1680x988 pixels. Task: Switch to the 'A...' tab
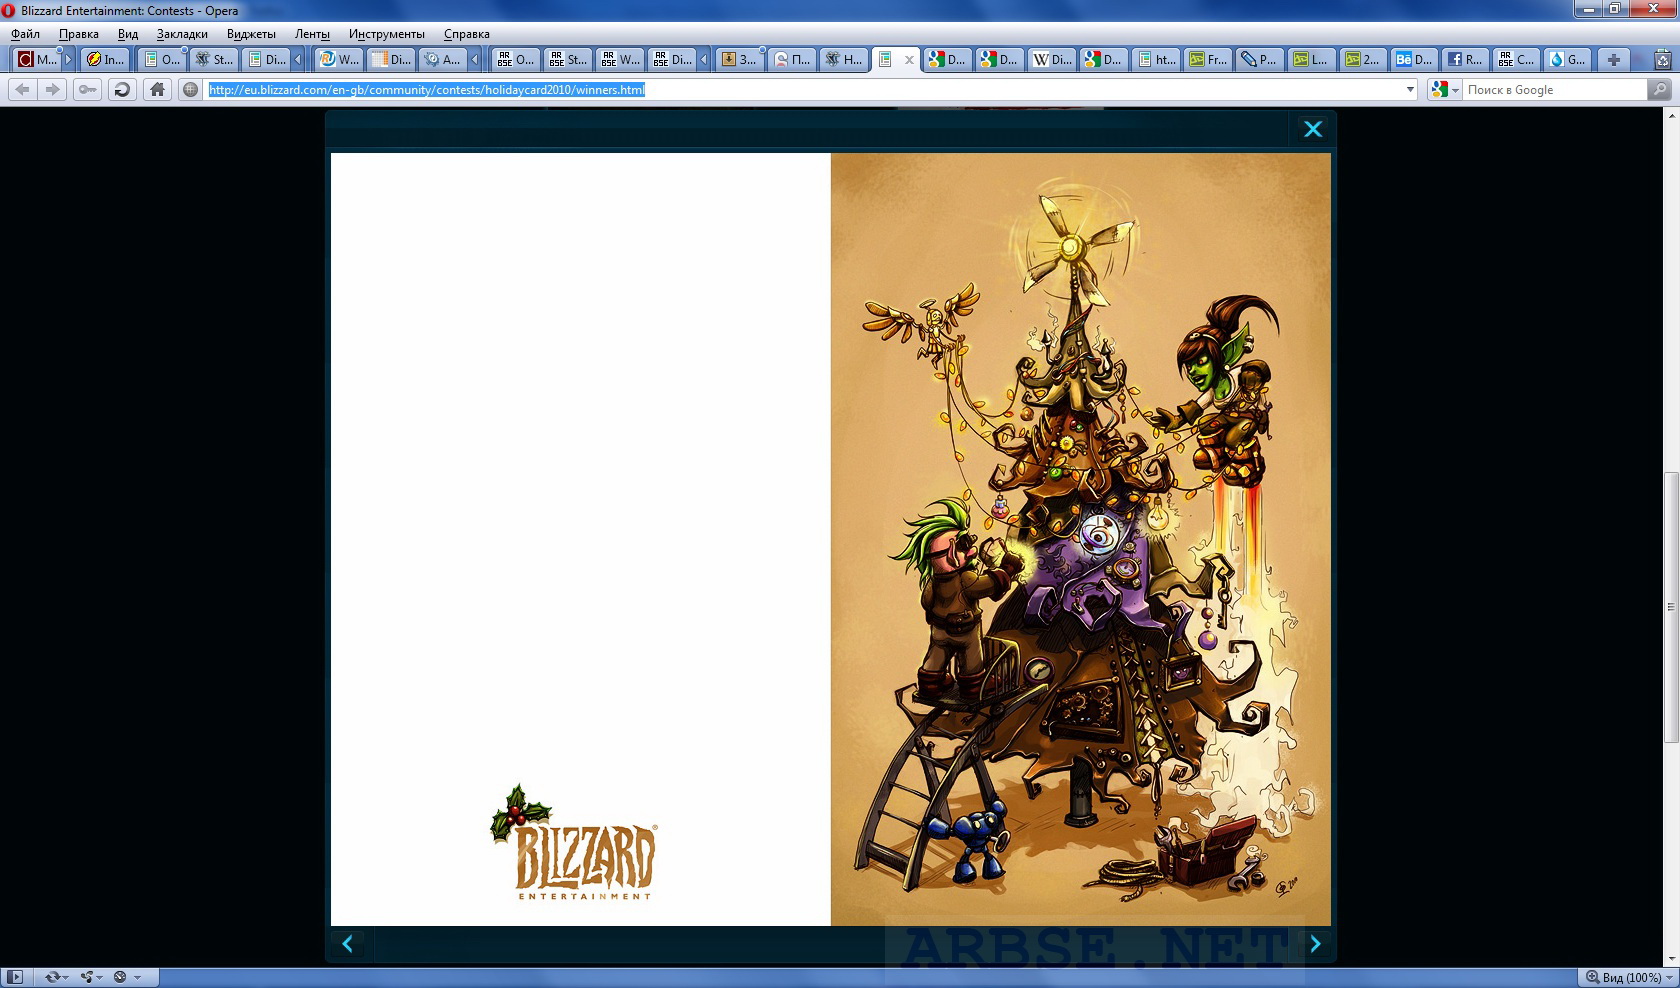(x=442, y=60)
